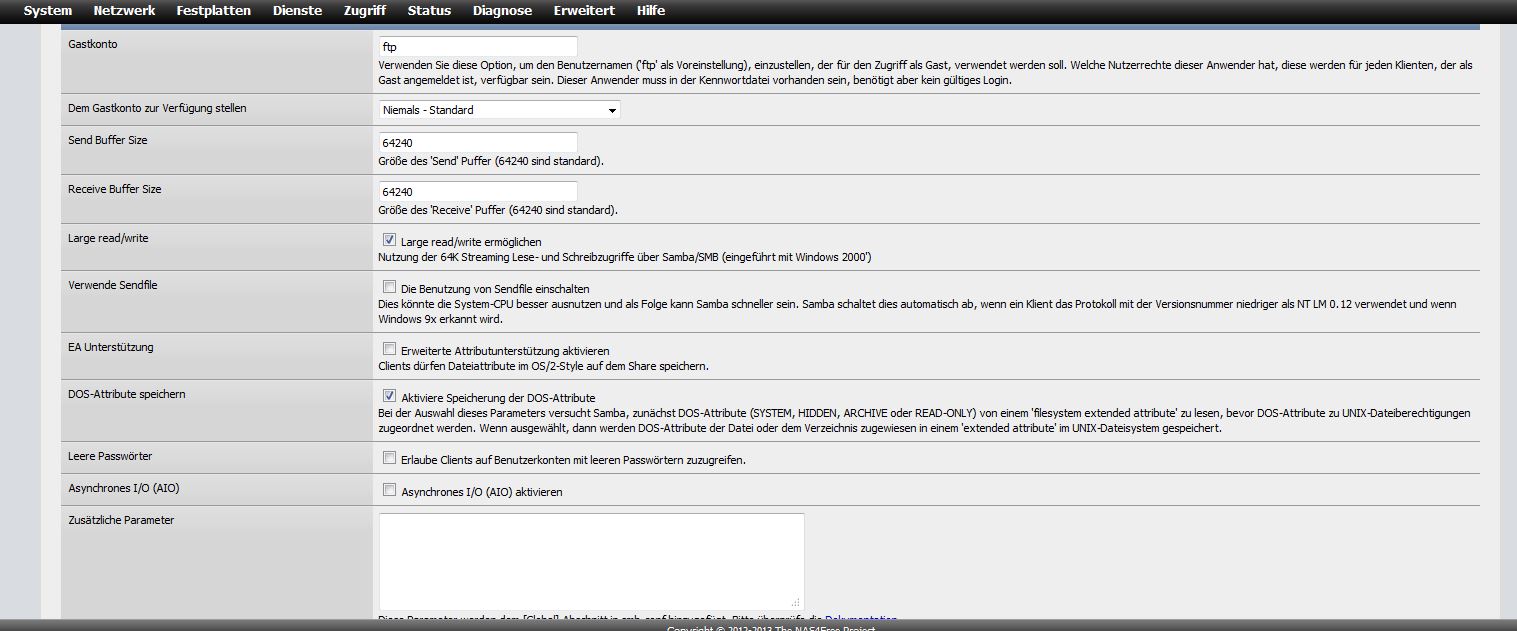Image resolution: width=1517 pixels, height=631 pixels.
Task: Click 'Größe des 'Send' Puffer' description text
Action: pos(491,162)
